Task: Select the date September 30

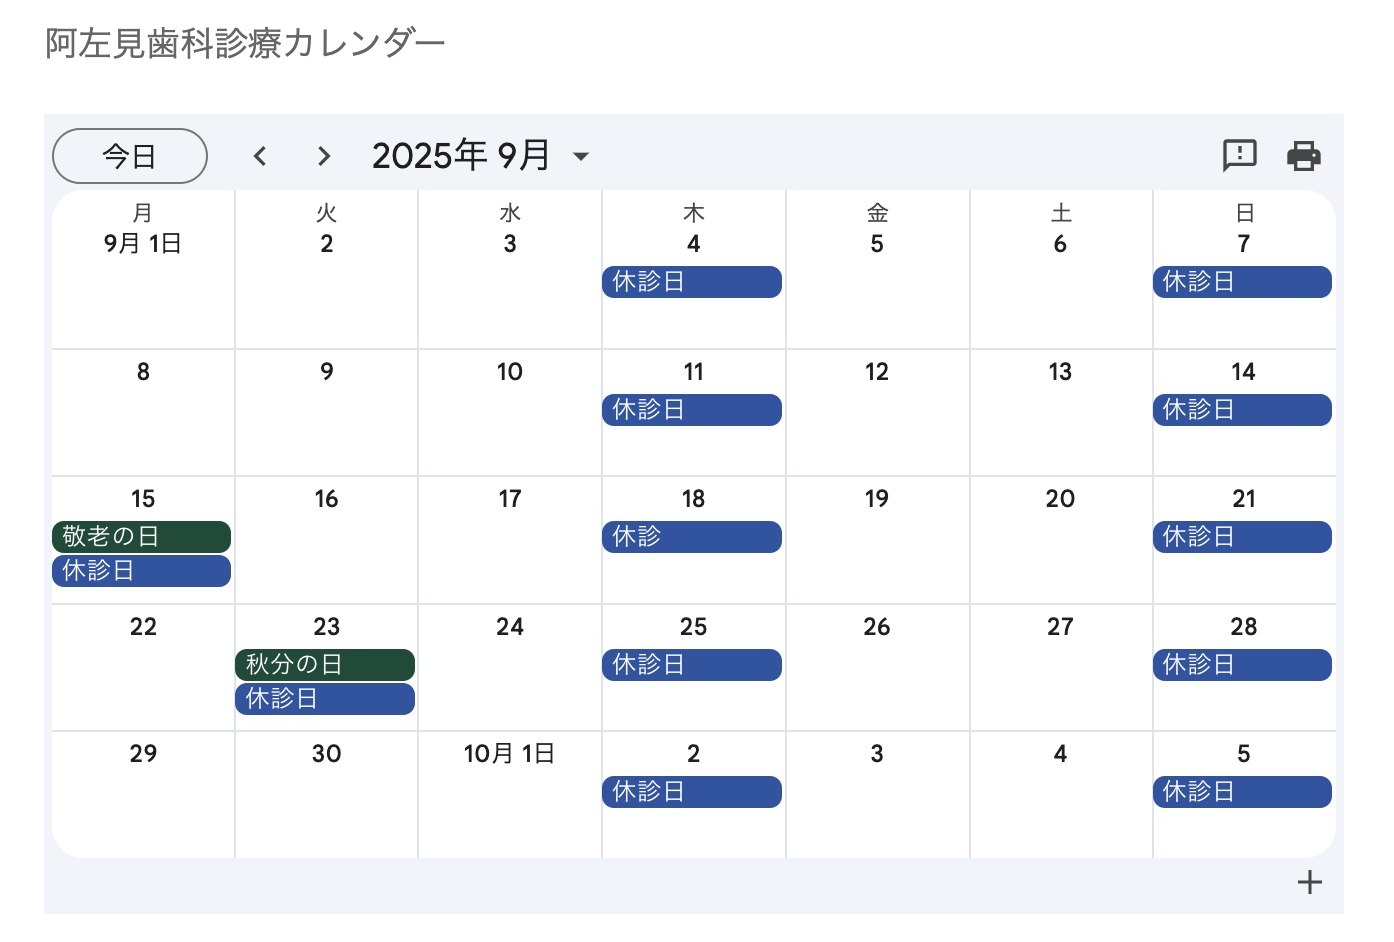Action: pyautogui.click(x=326, y=754)
